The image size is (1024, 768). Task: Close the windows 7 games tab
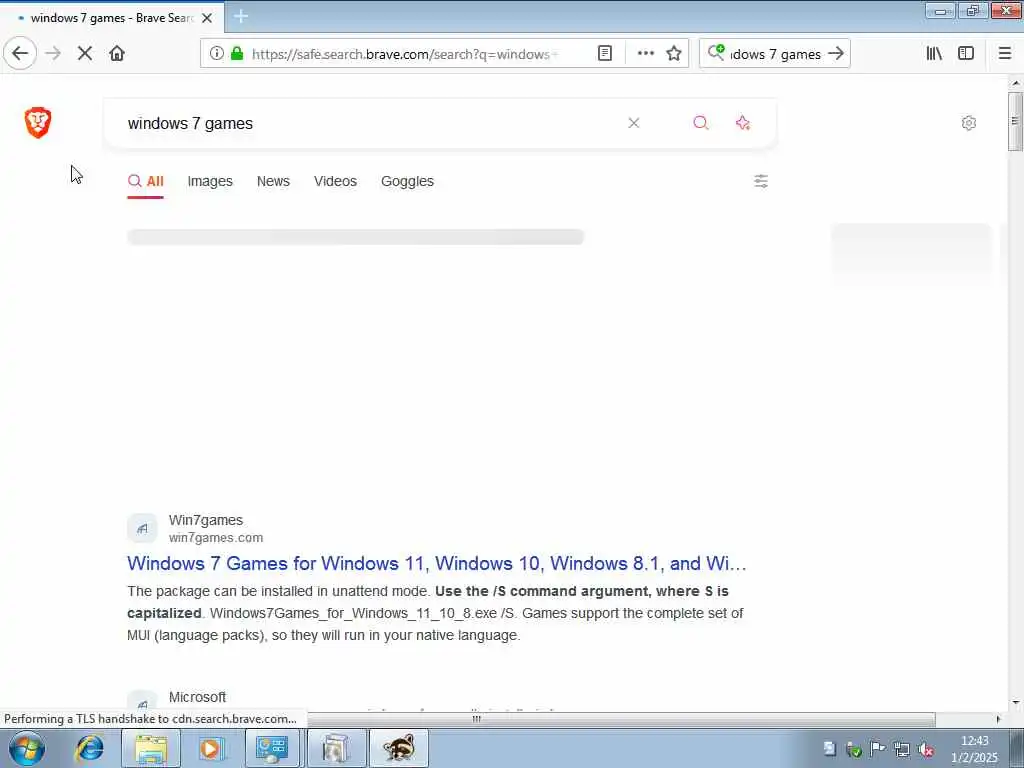coord(207,18)
